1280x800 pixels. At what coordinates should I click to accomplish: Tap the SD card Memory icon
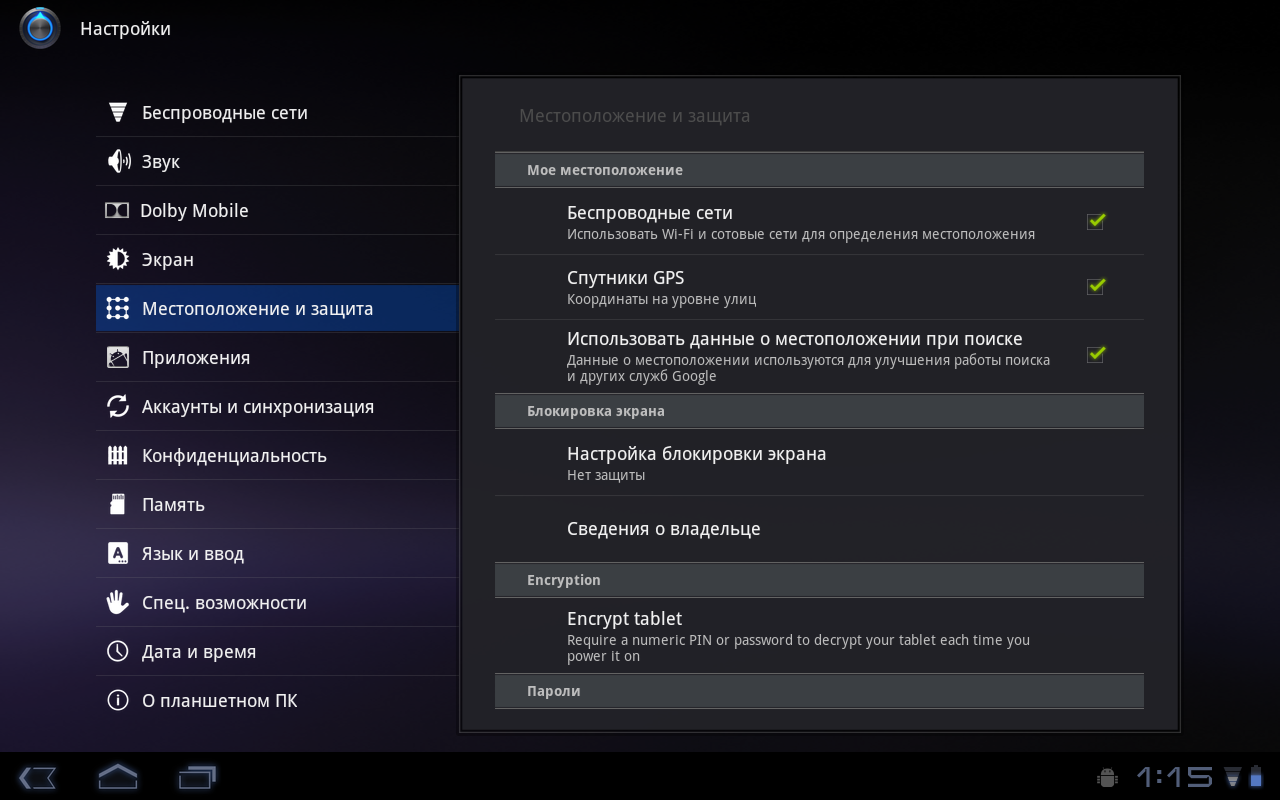click(x=118, y=504)
